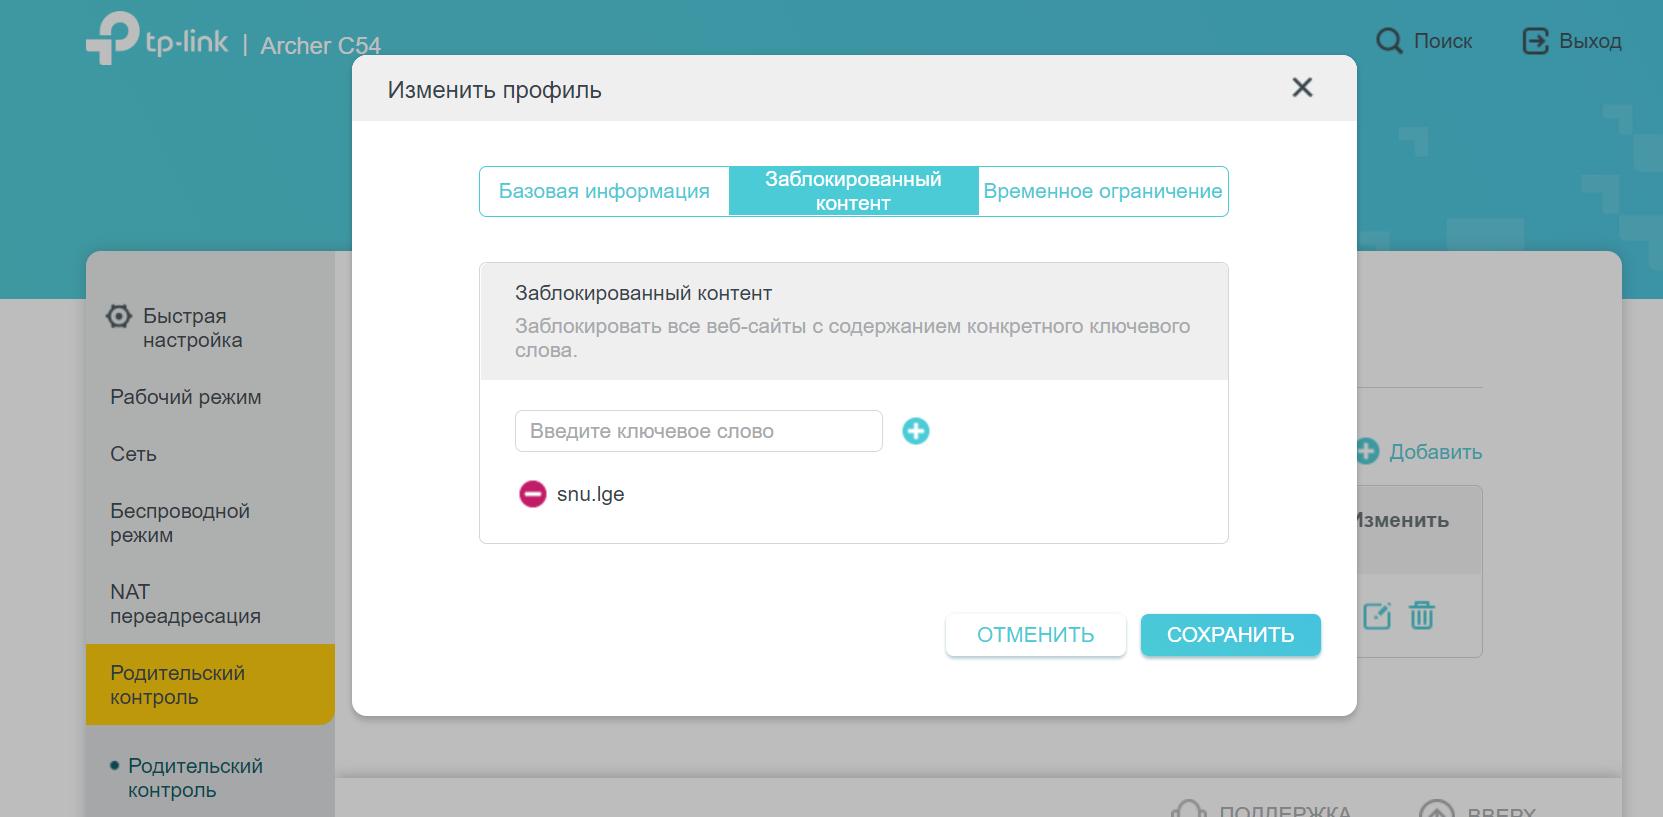The height and width of the screenshot is (817, 1663).
Task: Open Рабочий режим in the sidebar
Action: (x=186, y=397)
